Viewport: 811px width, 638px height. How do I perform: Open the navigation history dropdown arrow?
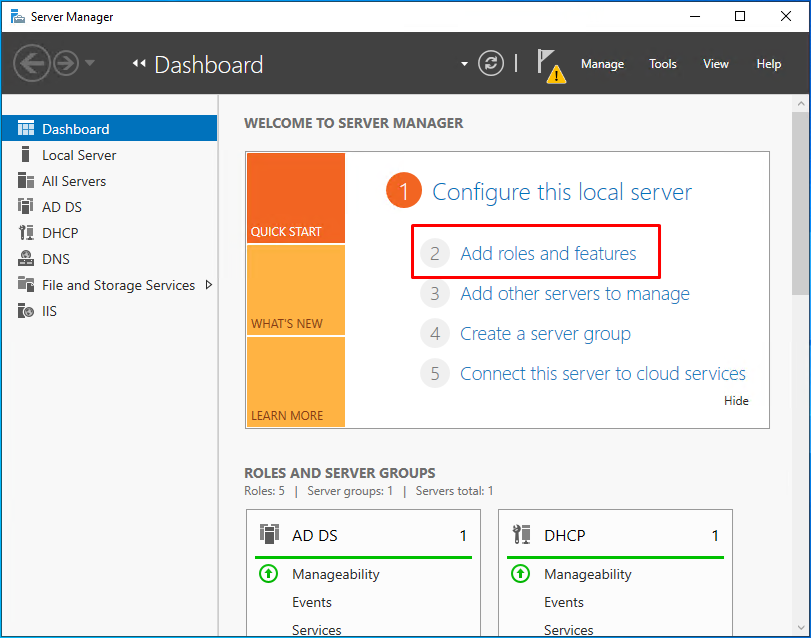pyautogui.click(x=89, y=63)
